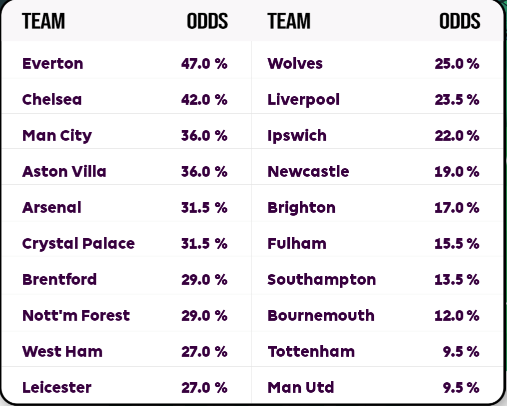Screen dimensions: 507x406
Task: Click Brentford in the left column
Action: click(x=59, y=279)
